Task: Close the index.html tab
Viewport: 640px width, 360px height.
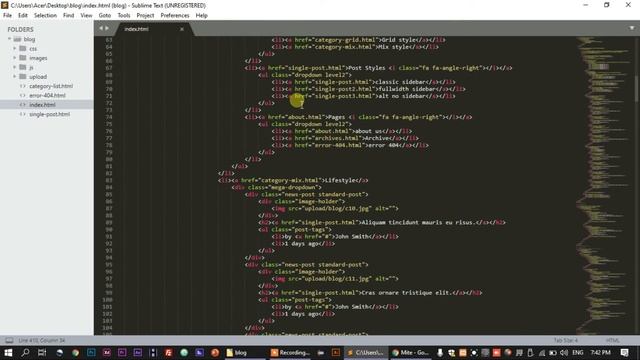Action: pyautogui.click(x=182, y=29)
